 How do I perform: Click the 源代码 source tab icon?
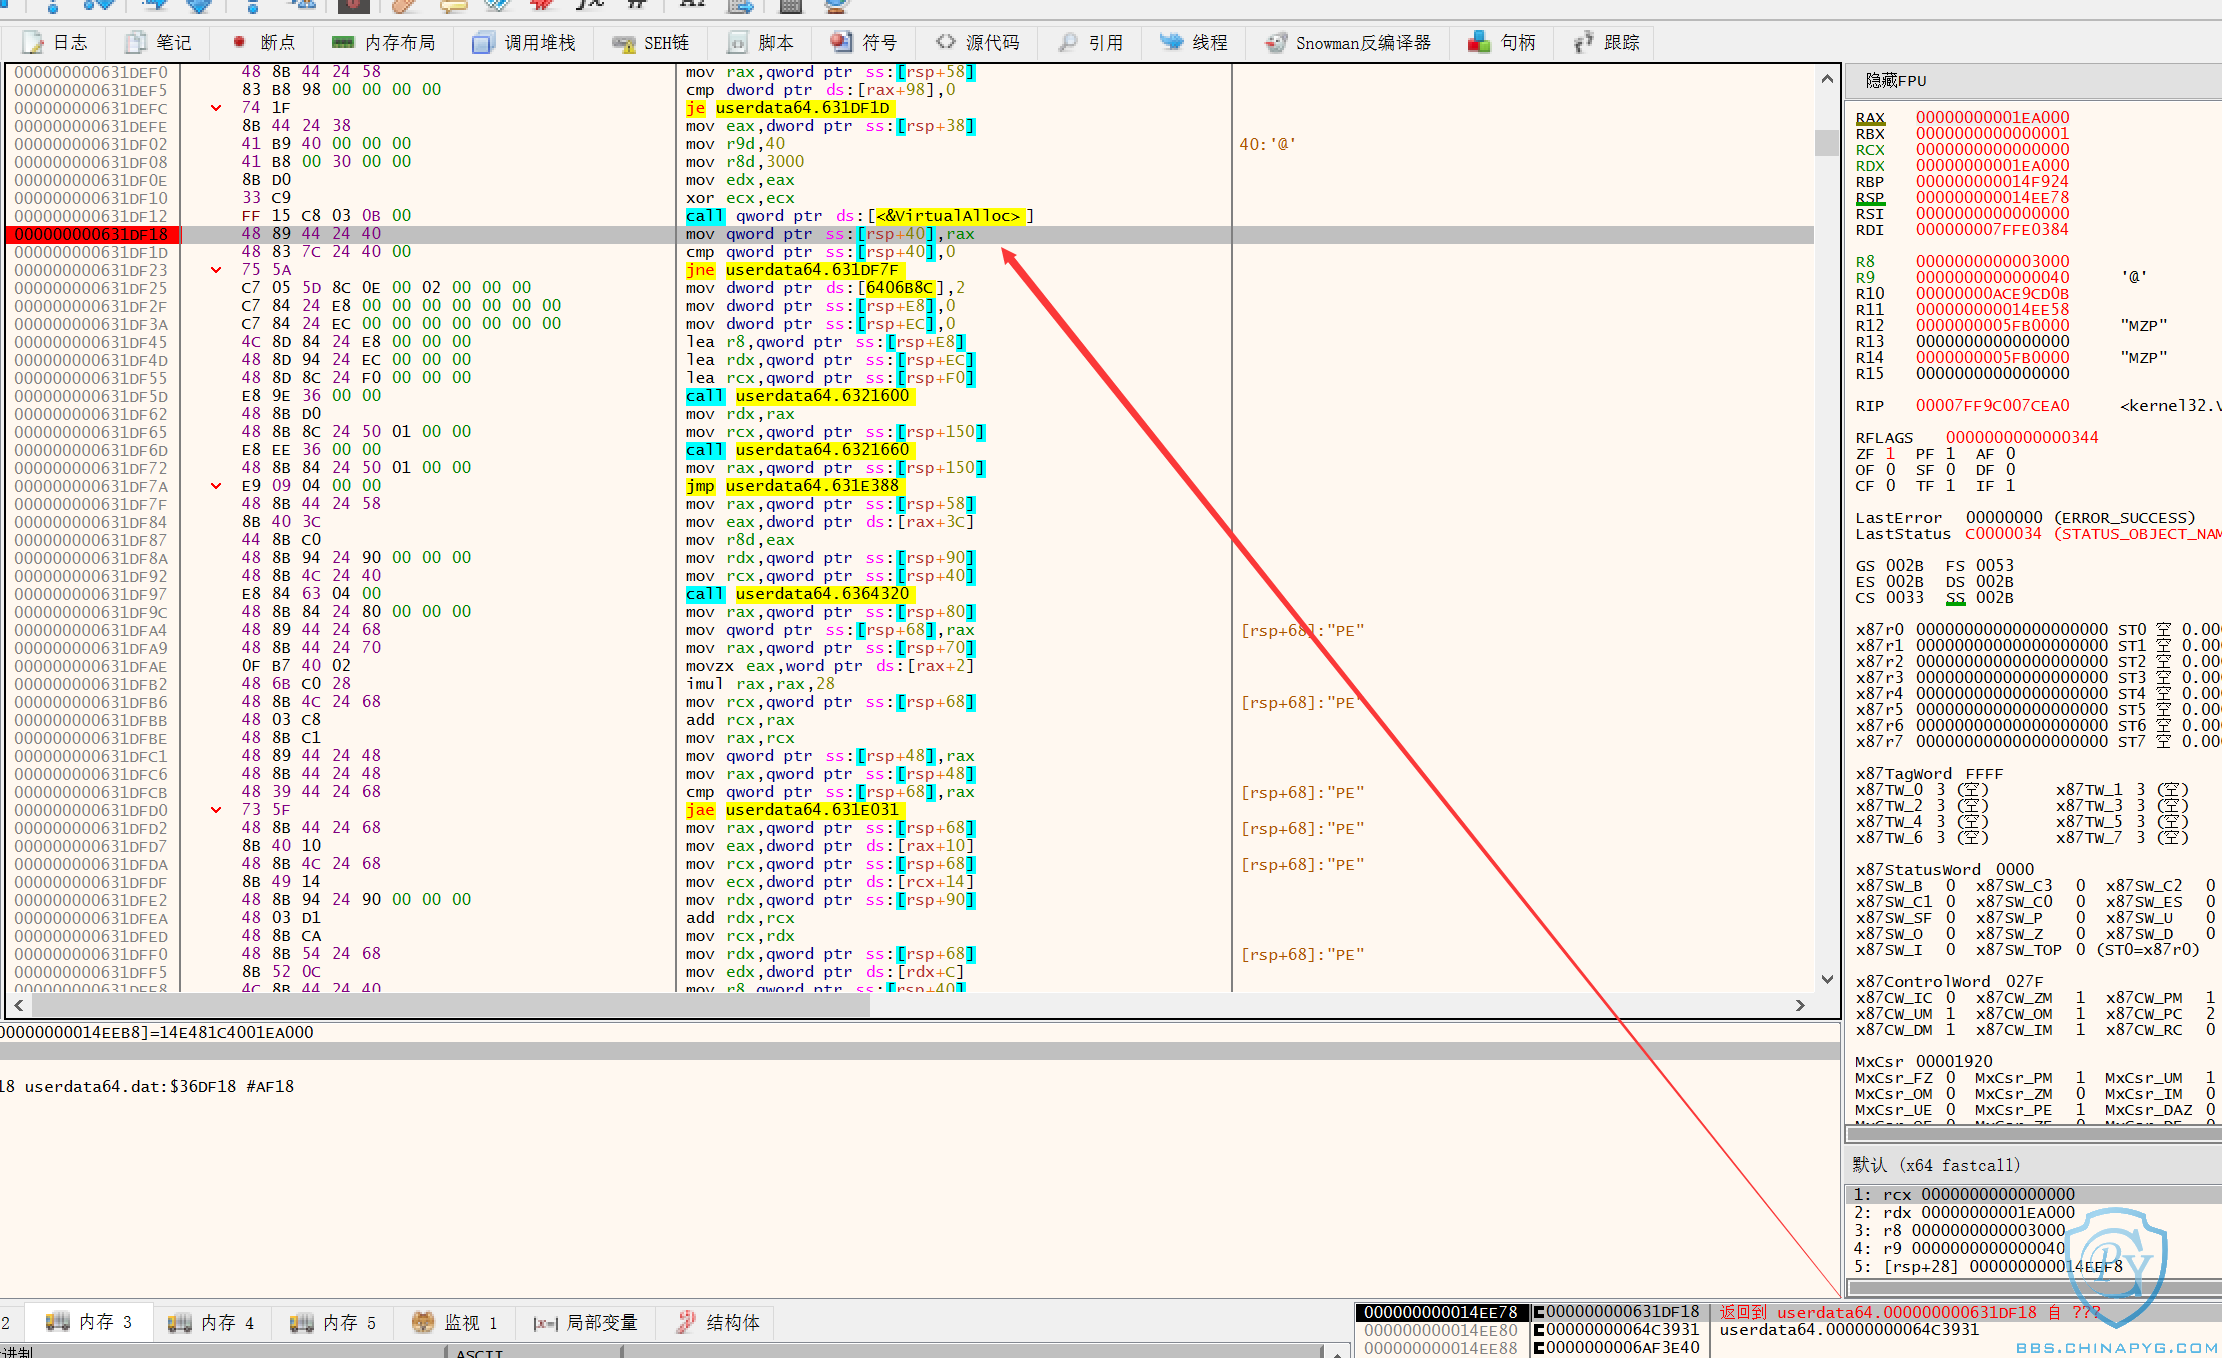945,43
